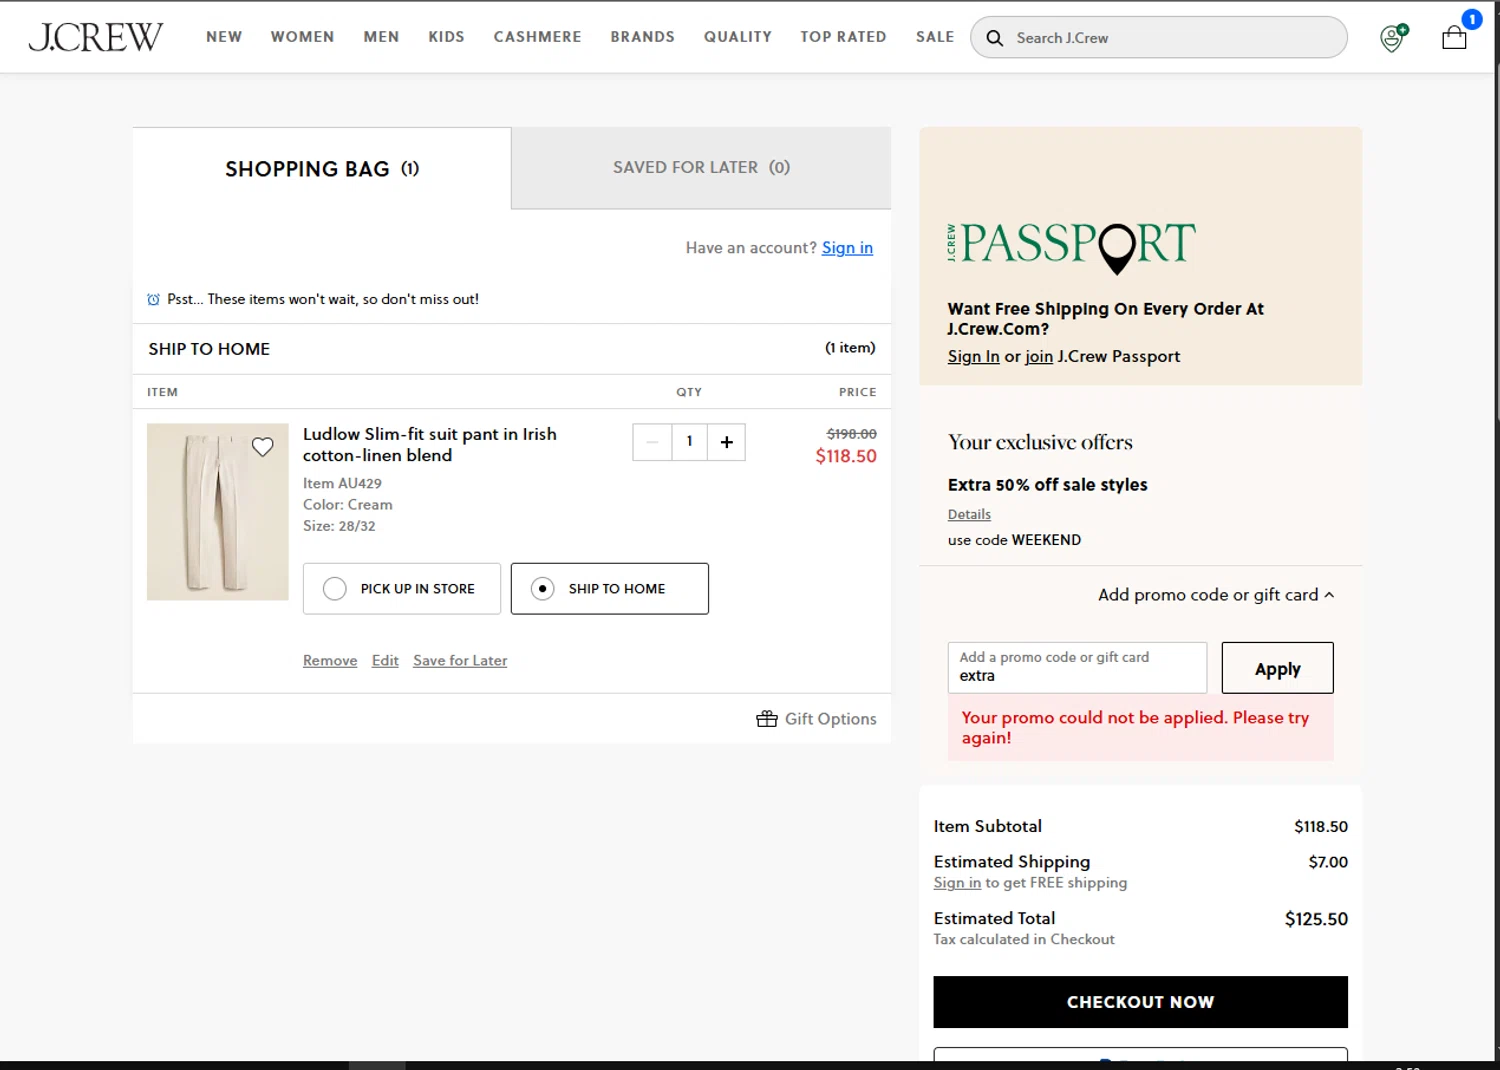Click join link in Passport banner
Viewport: 1500px width, 1070px height.
[x=1039, y=357]
